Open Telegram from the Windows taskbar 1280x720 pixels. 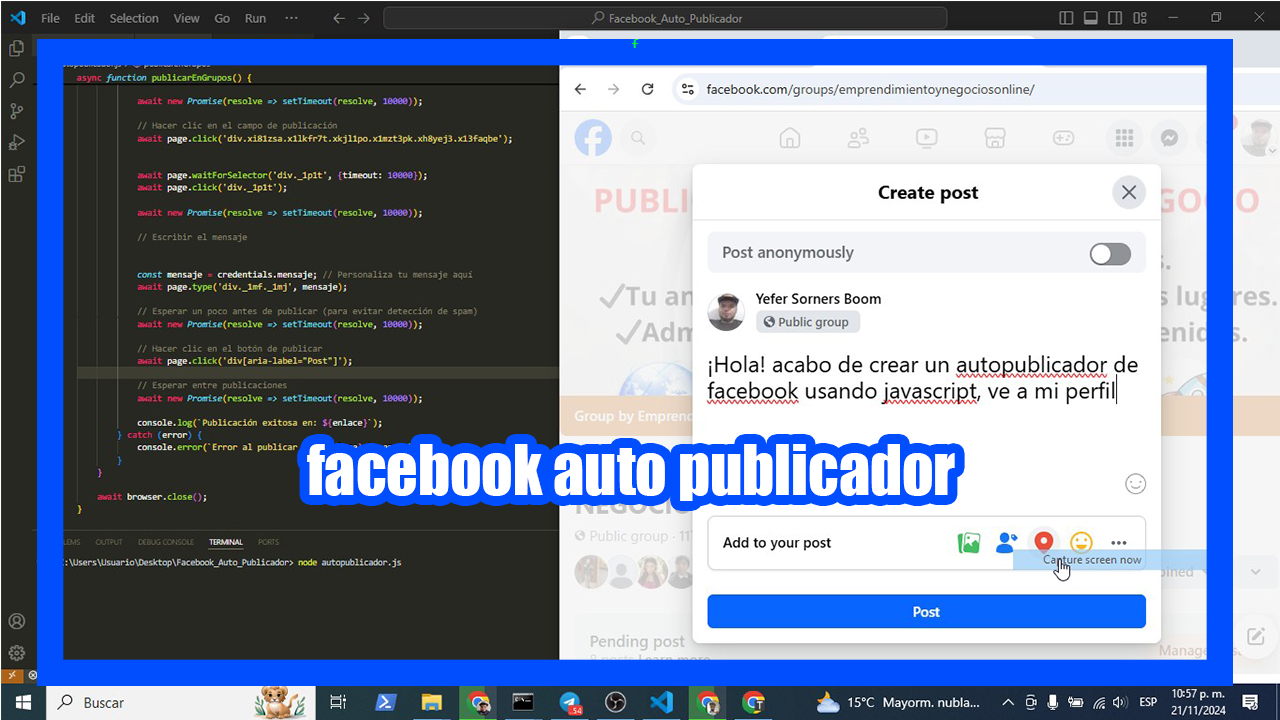[570, 702]
